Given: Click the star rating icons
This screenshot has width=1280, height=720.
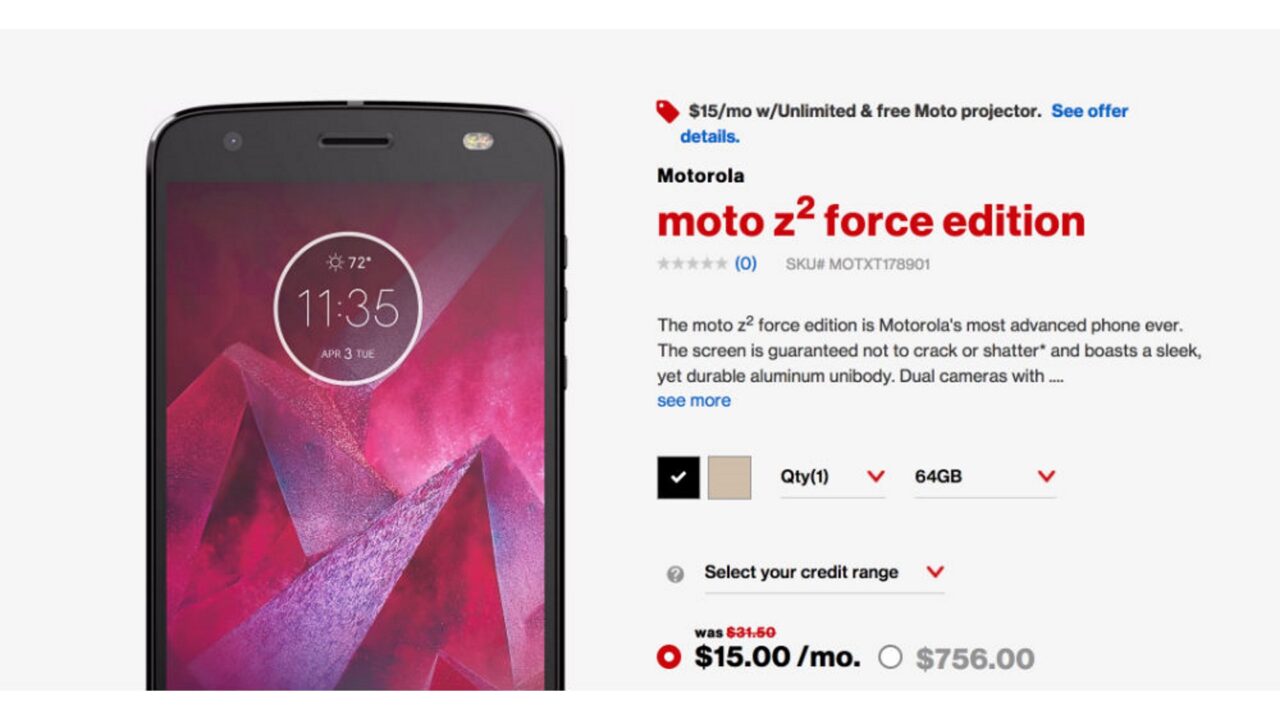Looking at the screenshot, I should point(692,264).
